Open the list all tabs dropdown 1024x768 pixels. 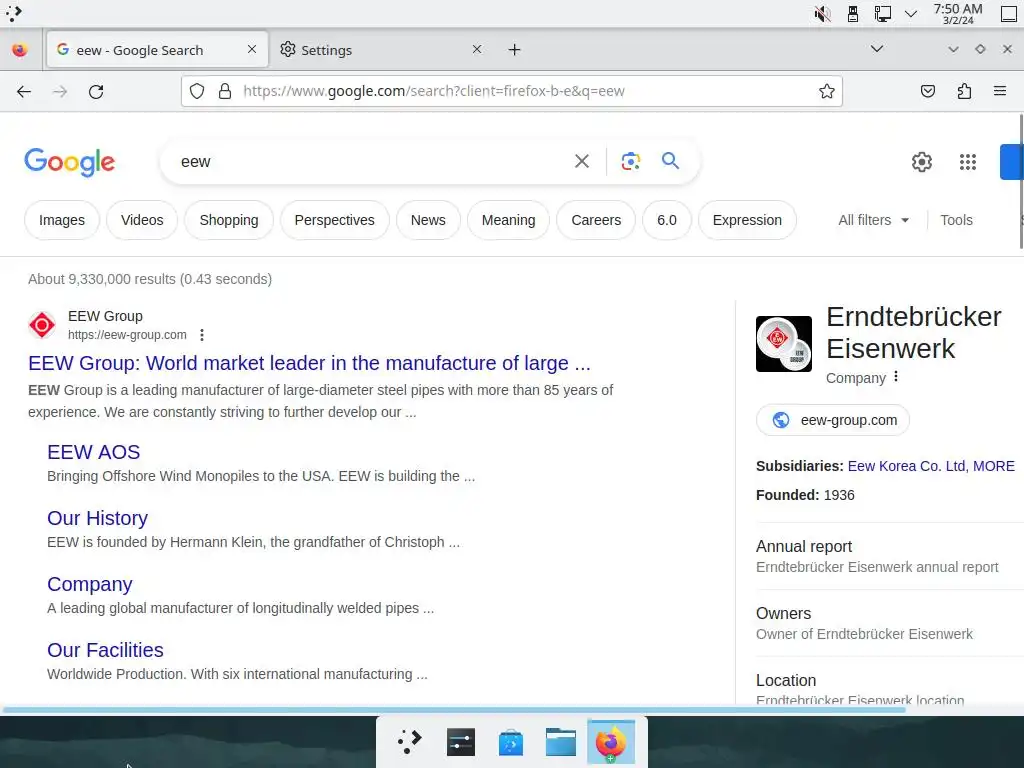(x=877, y=49)
